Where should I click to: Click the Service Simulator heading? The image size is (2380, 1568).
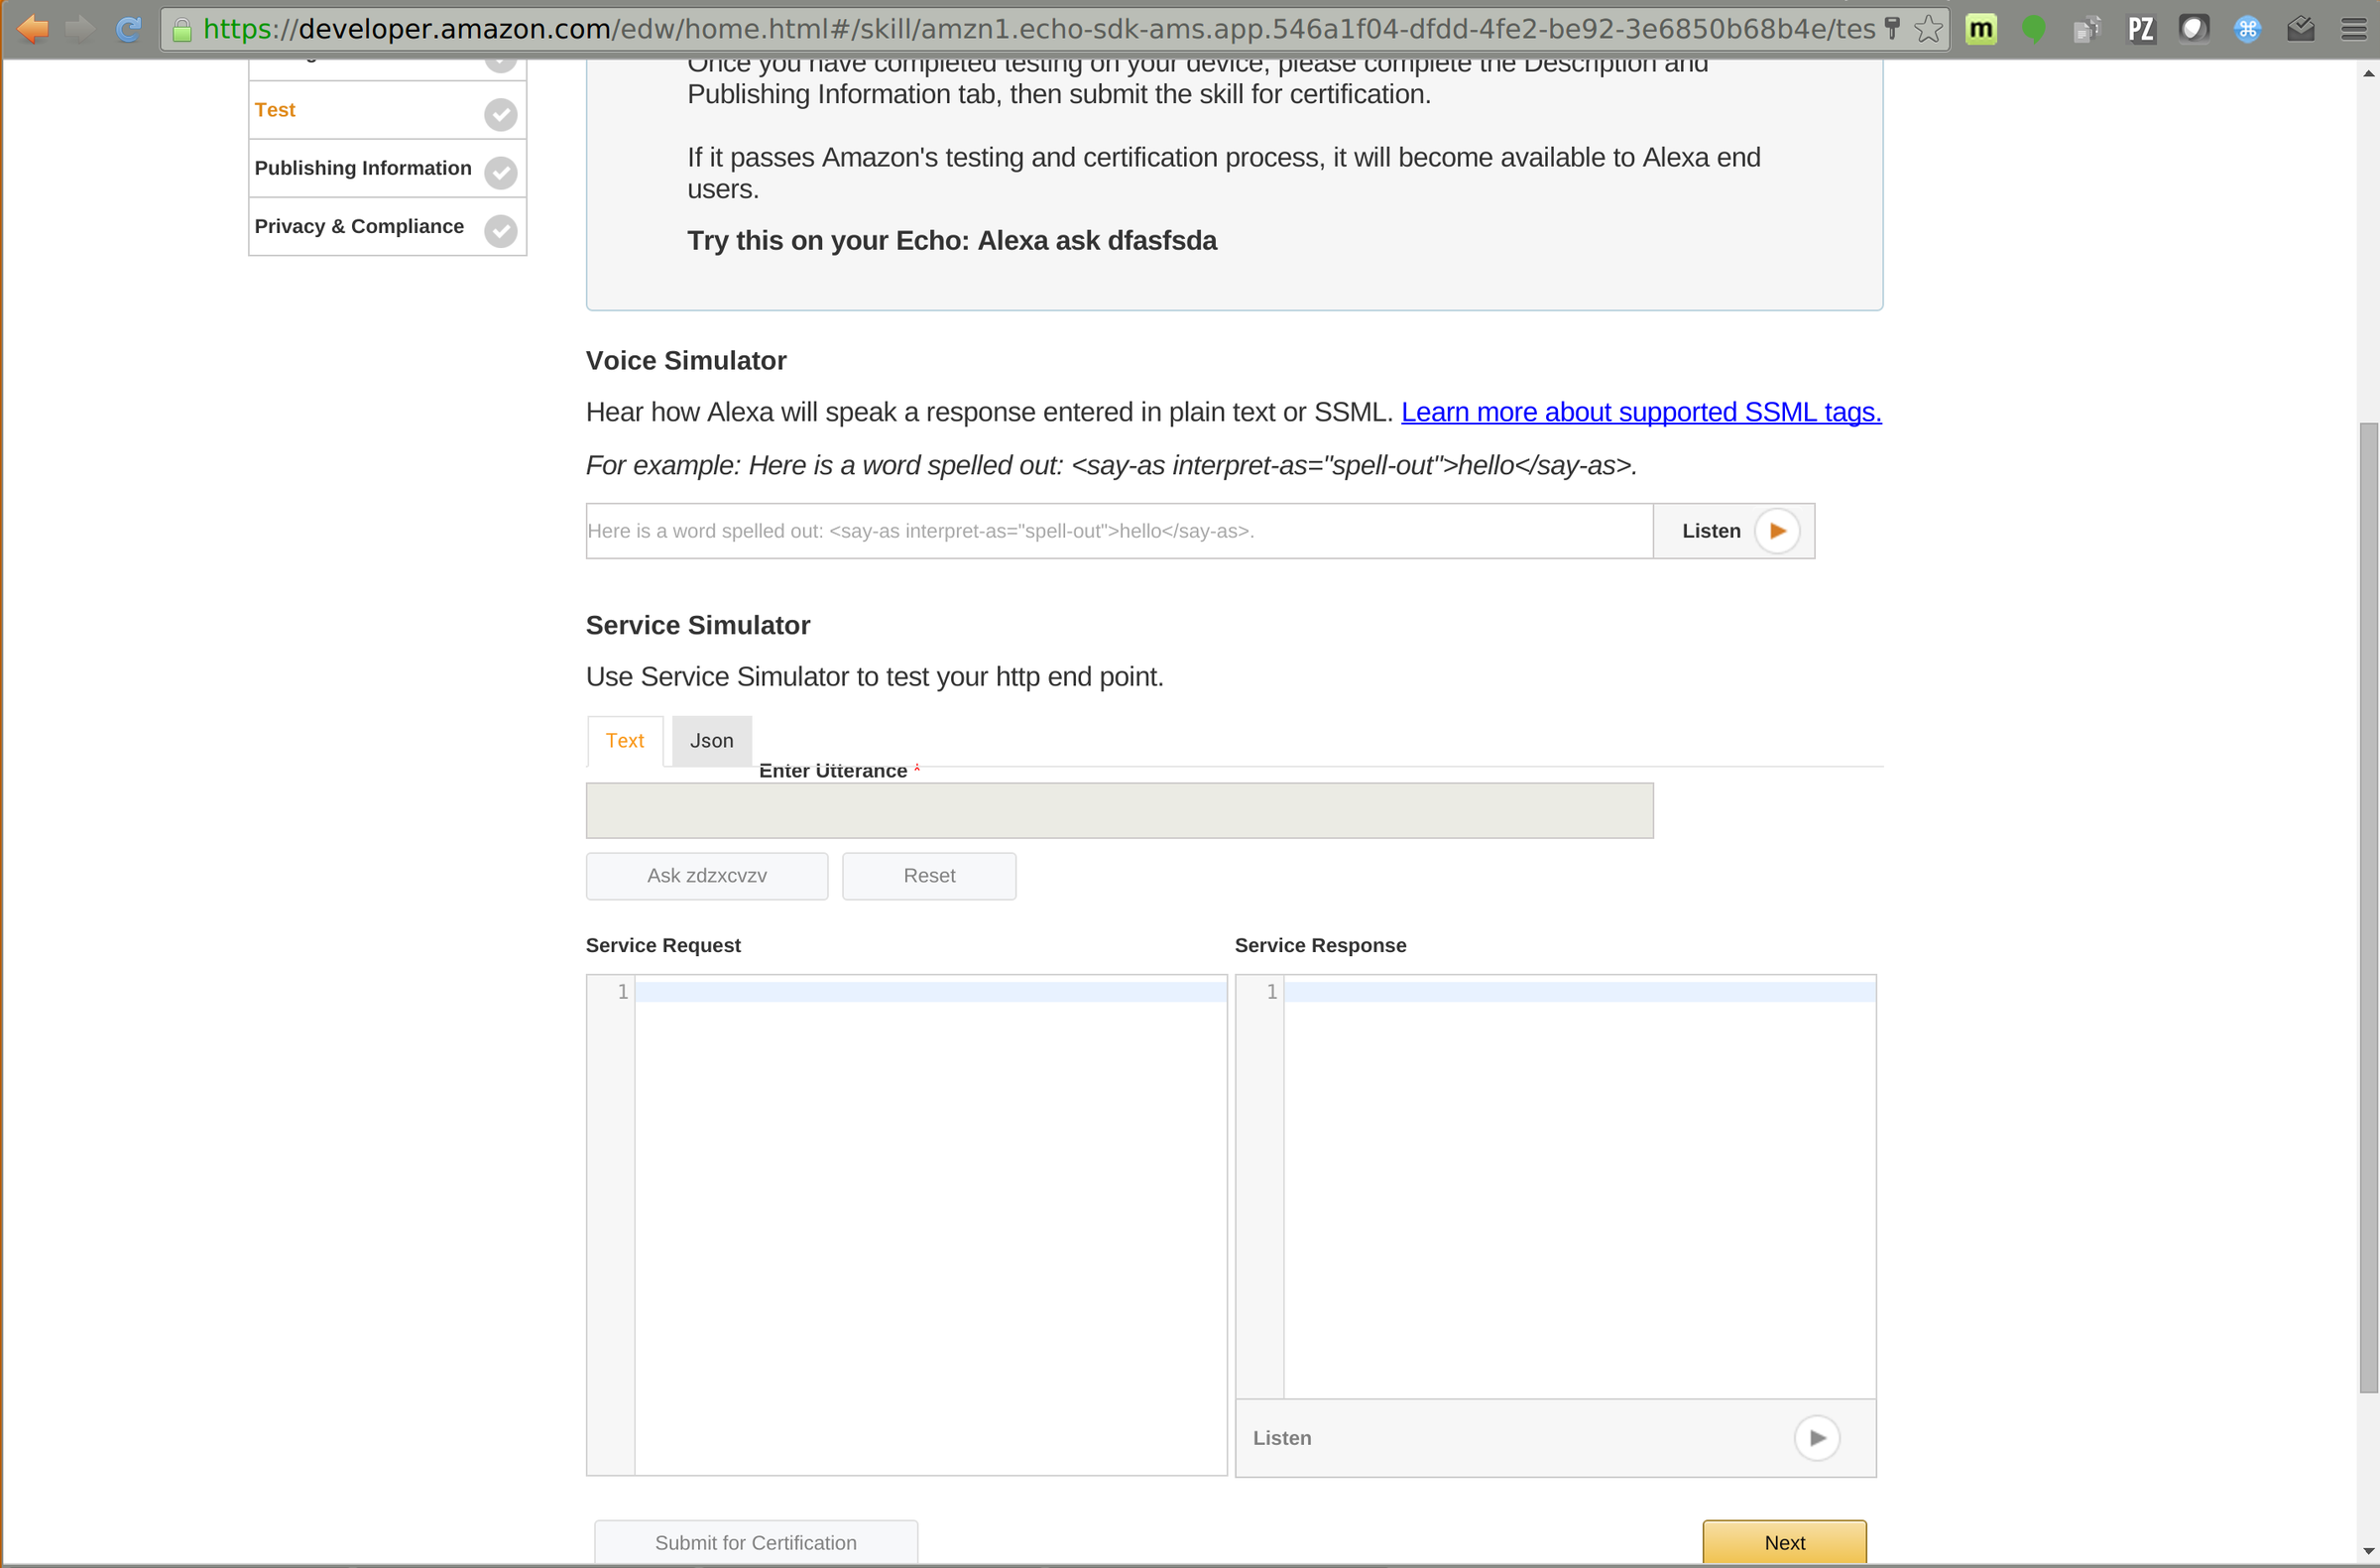pyautogui.click(x=698, y=625)
